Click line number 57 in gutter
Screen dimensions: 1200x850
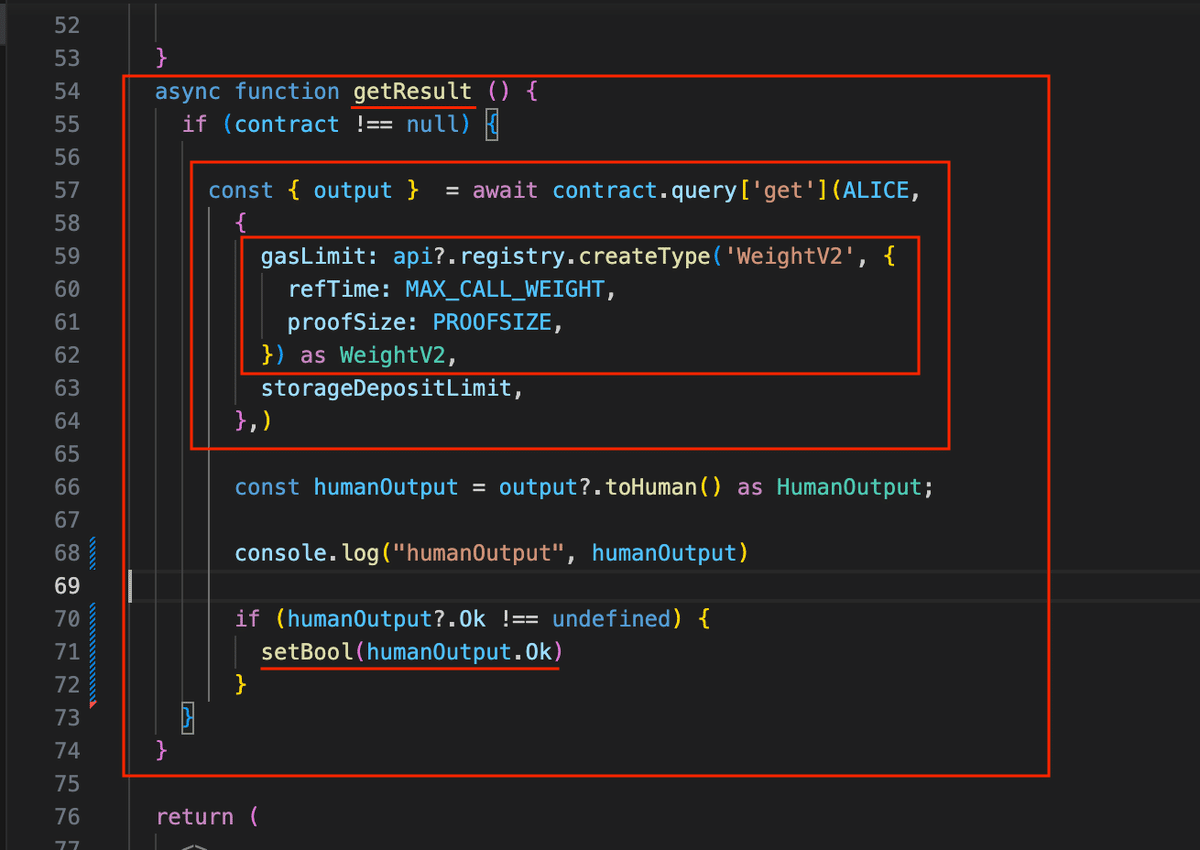pos(66,190)
